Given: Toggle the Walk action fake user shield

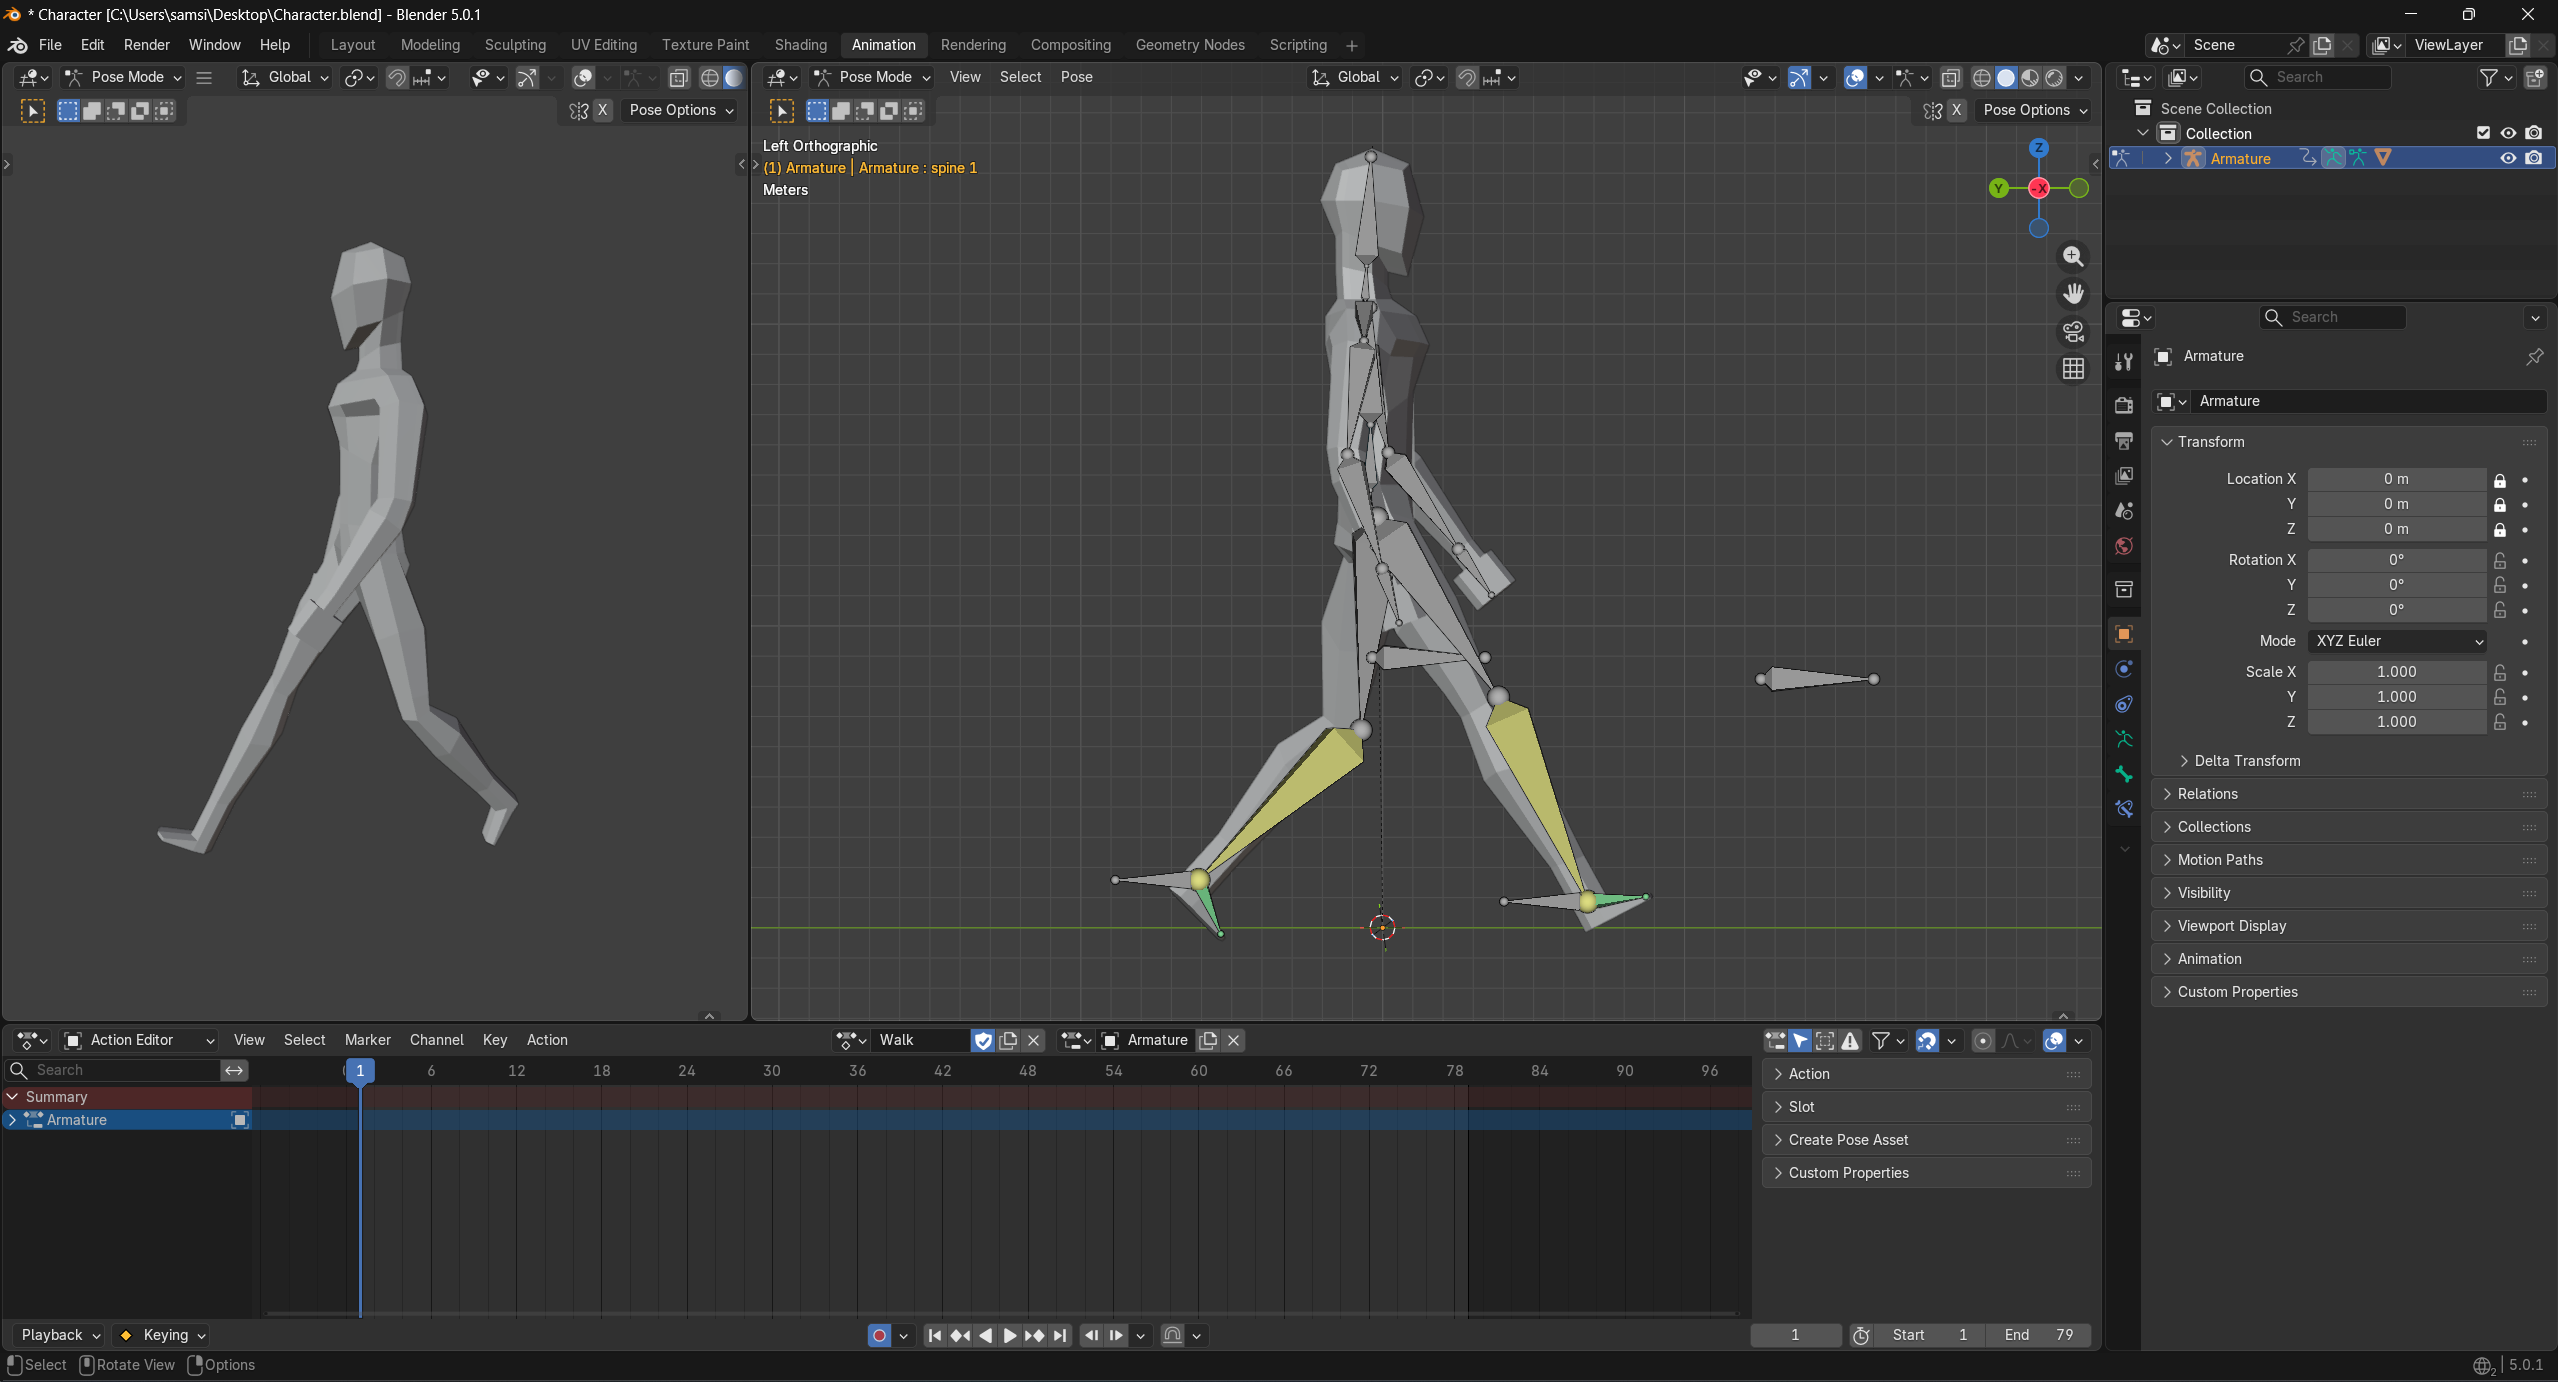Looking at the screenshot, I should 983,1040.
